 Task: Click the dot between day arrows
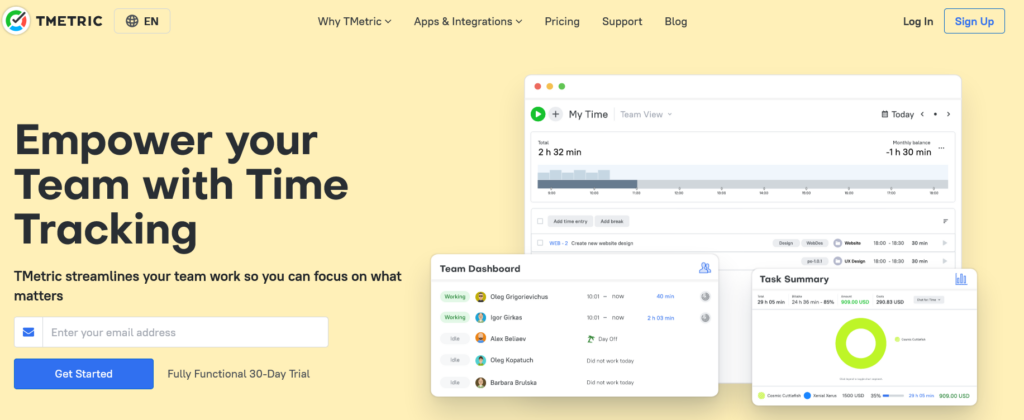[x=935, y=114]
